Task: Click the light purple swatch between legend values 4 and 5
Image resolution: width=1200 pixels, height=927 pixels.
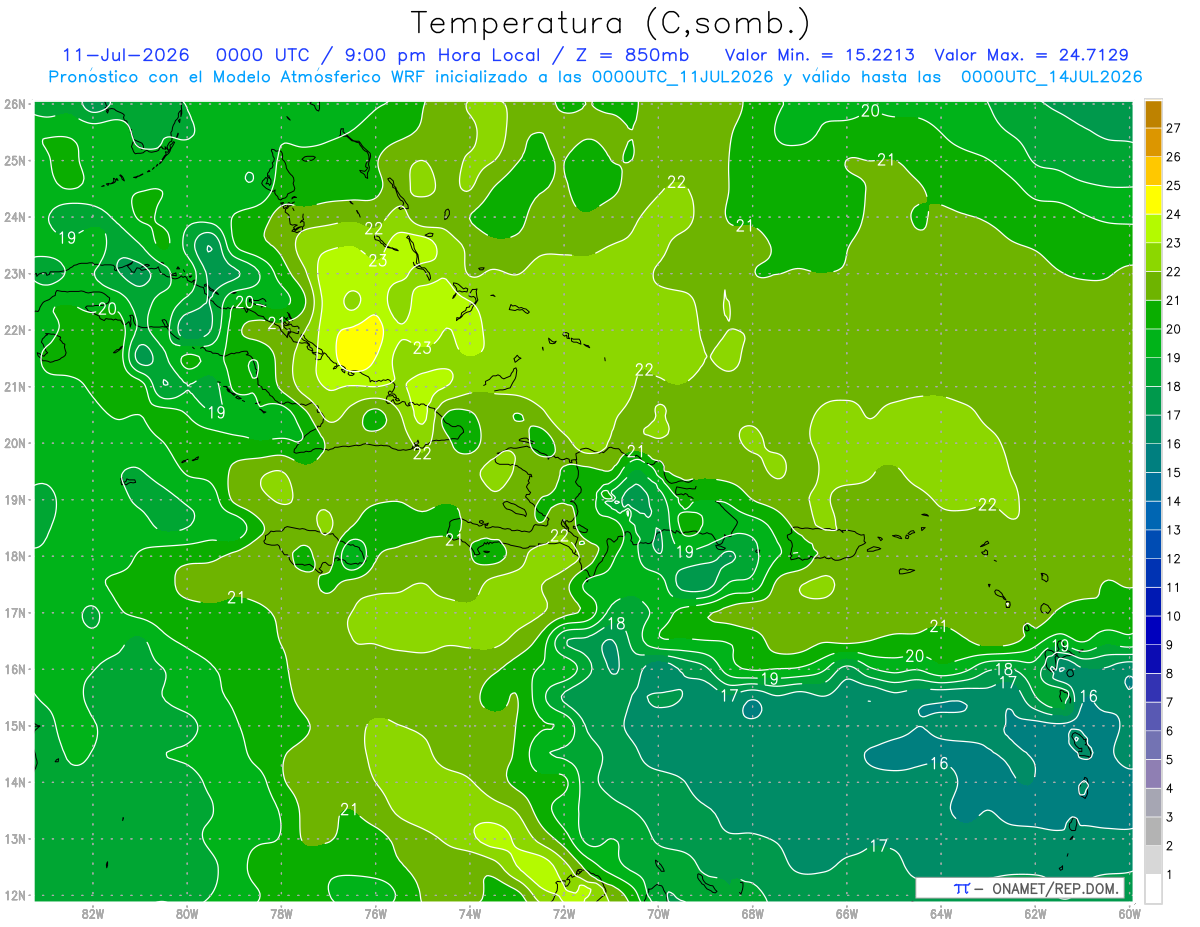Action: (x=1153, y=773)
